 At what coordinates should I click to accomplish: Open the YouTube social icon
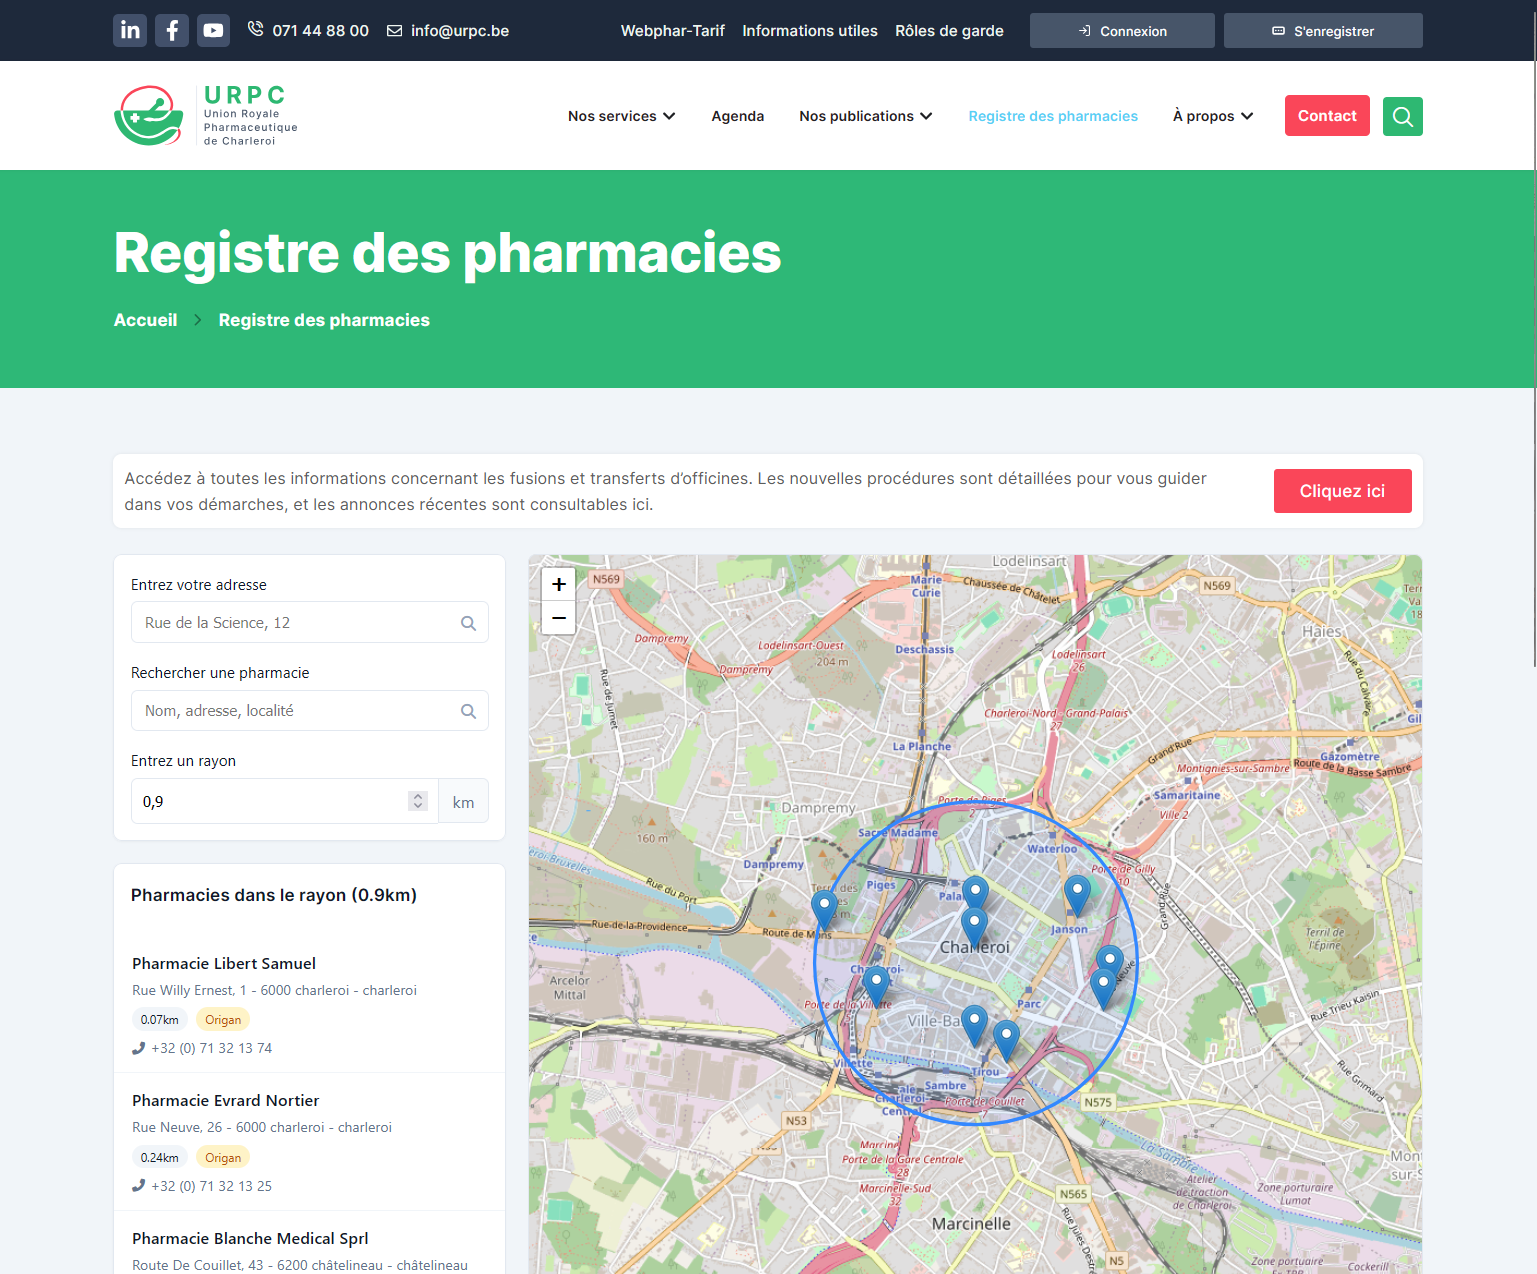coord(213,30)
